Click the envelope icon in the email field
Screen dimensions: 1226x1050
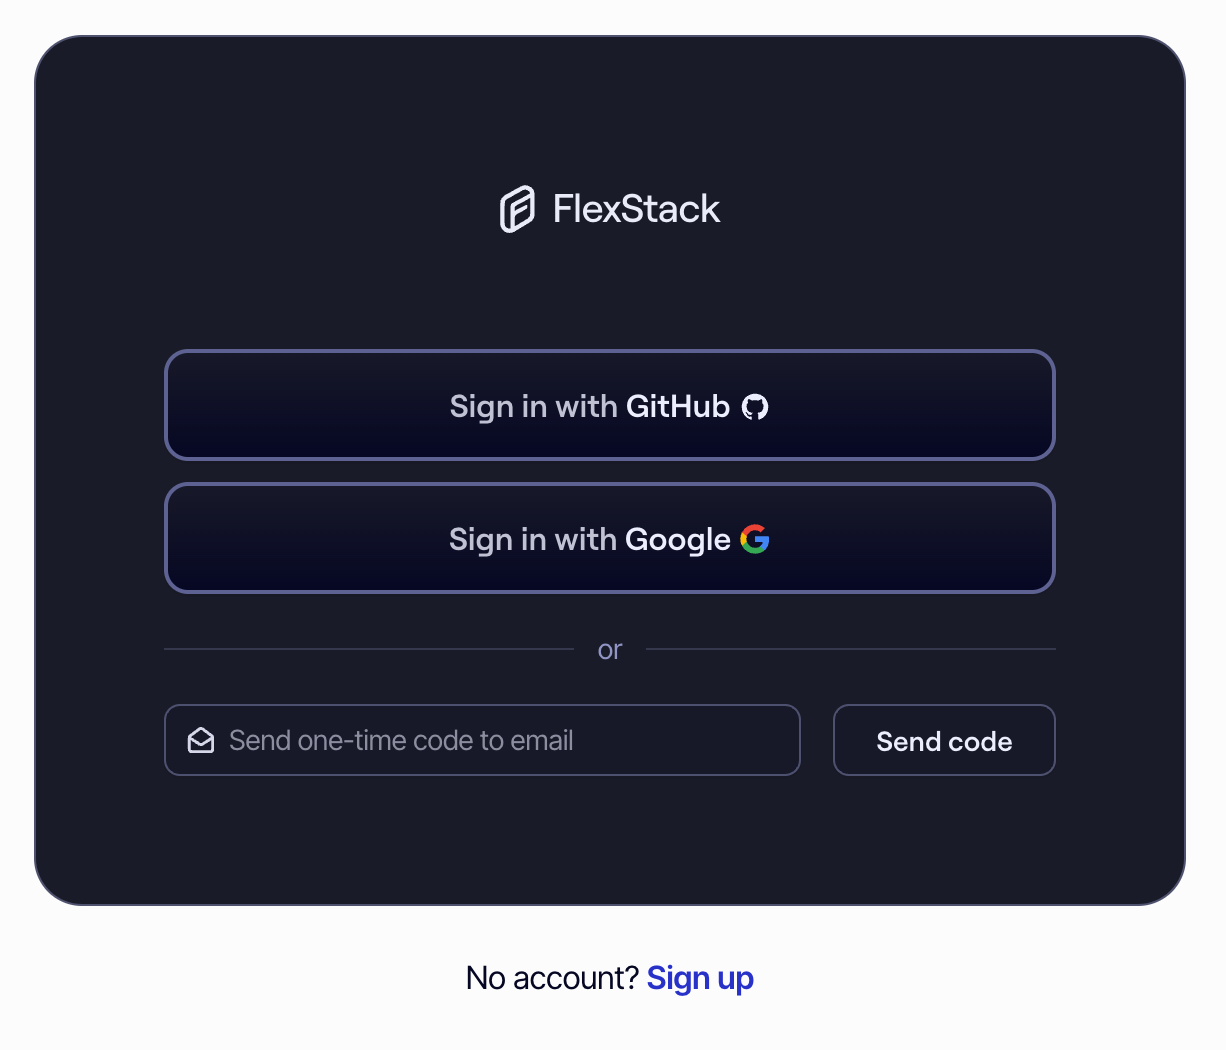click(x=200, y=740)
